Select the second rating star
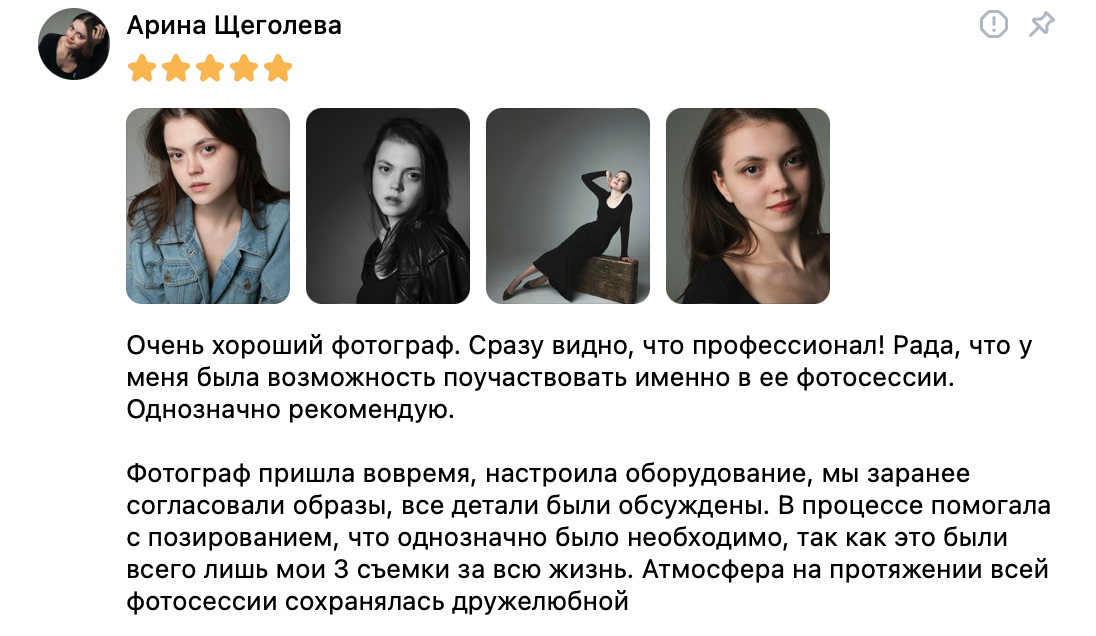 click(176, 68)
